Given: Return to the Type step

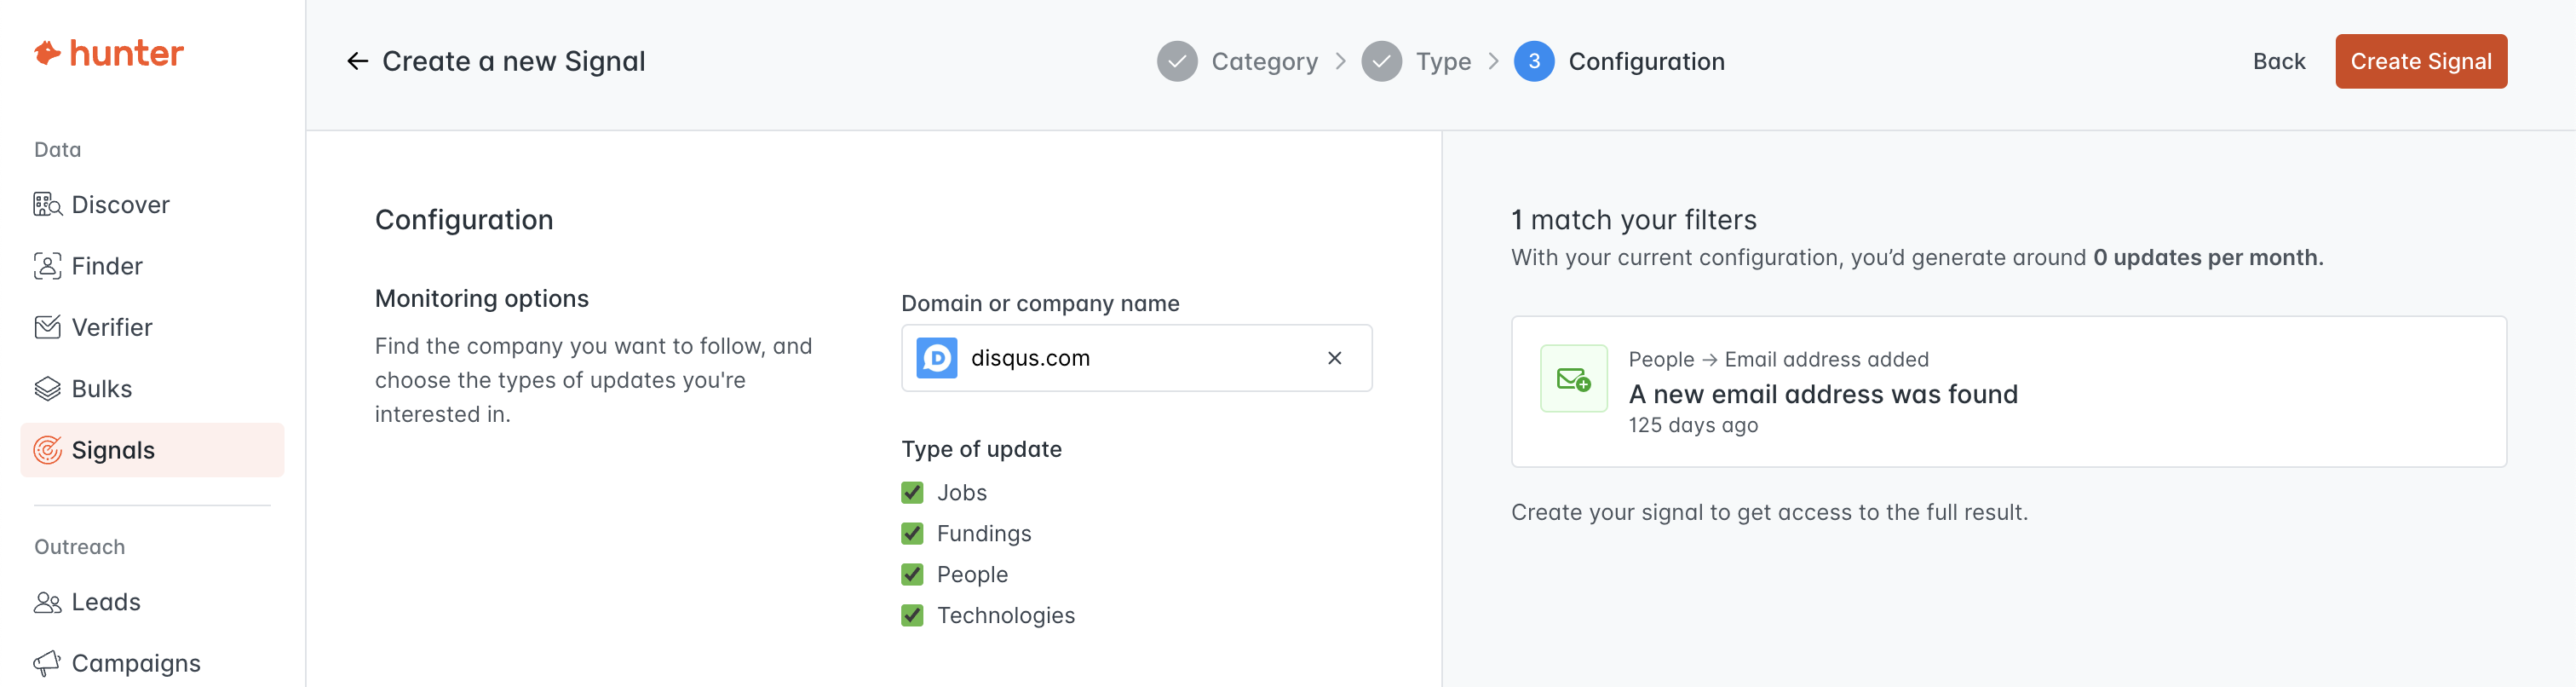Looking at the screenshot, I should coord(1416,62).
